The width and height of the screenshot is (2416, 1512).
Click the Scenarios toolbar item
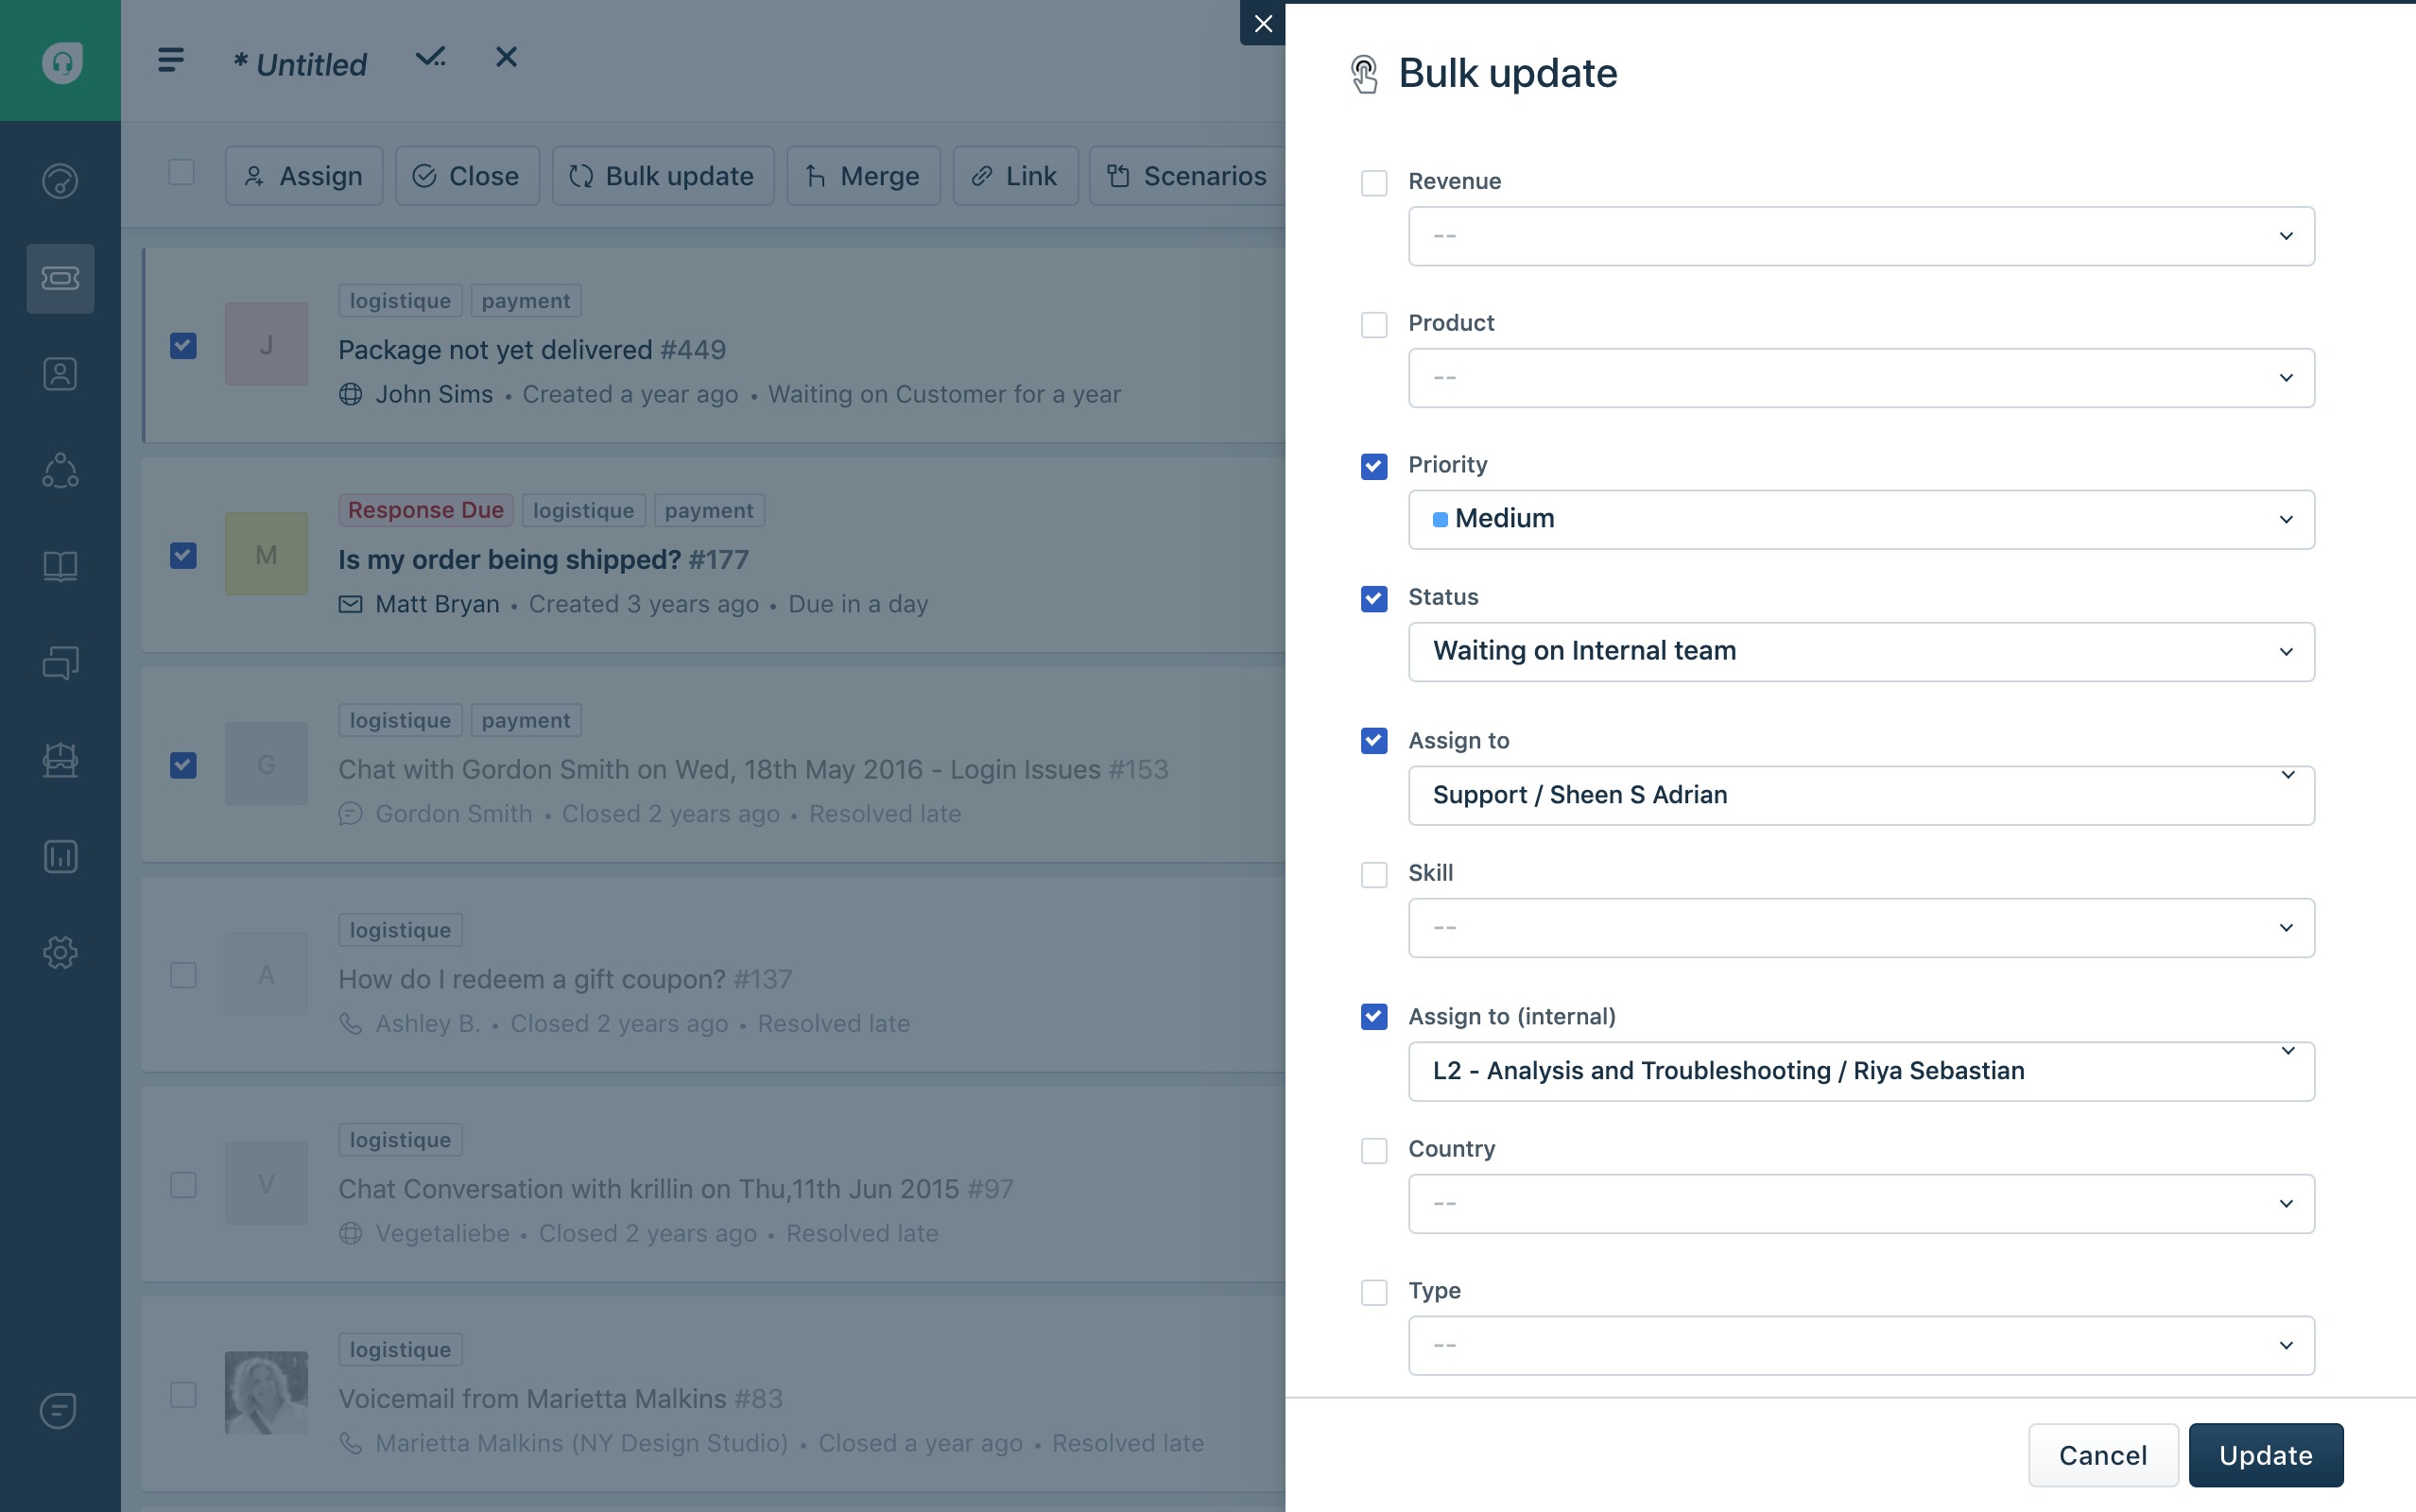pos(1186,176)
